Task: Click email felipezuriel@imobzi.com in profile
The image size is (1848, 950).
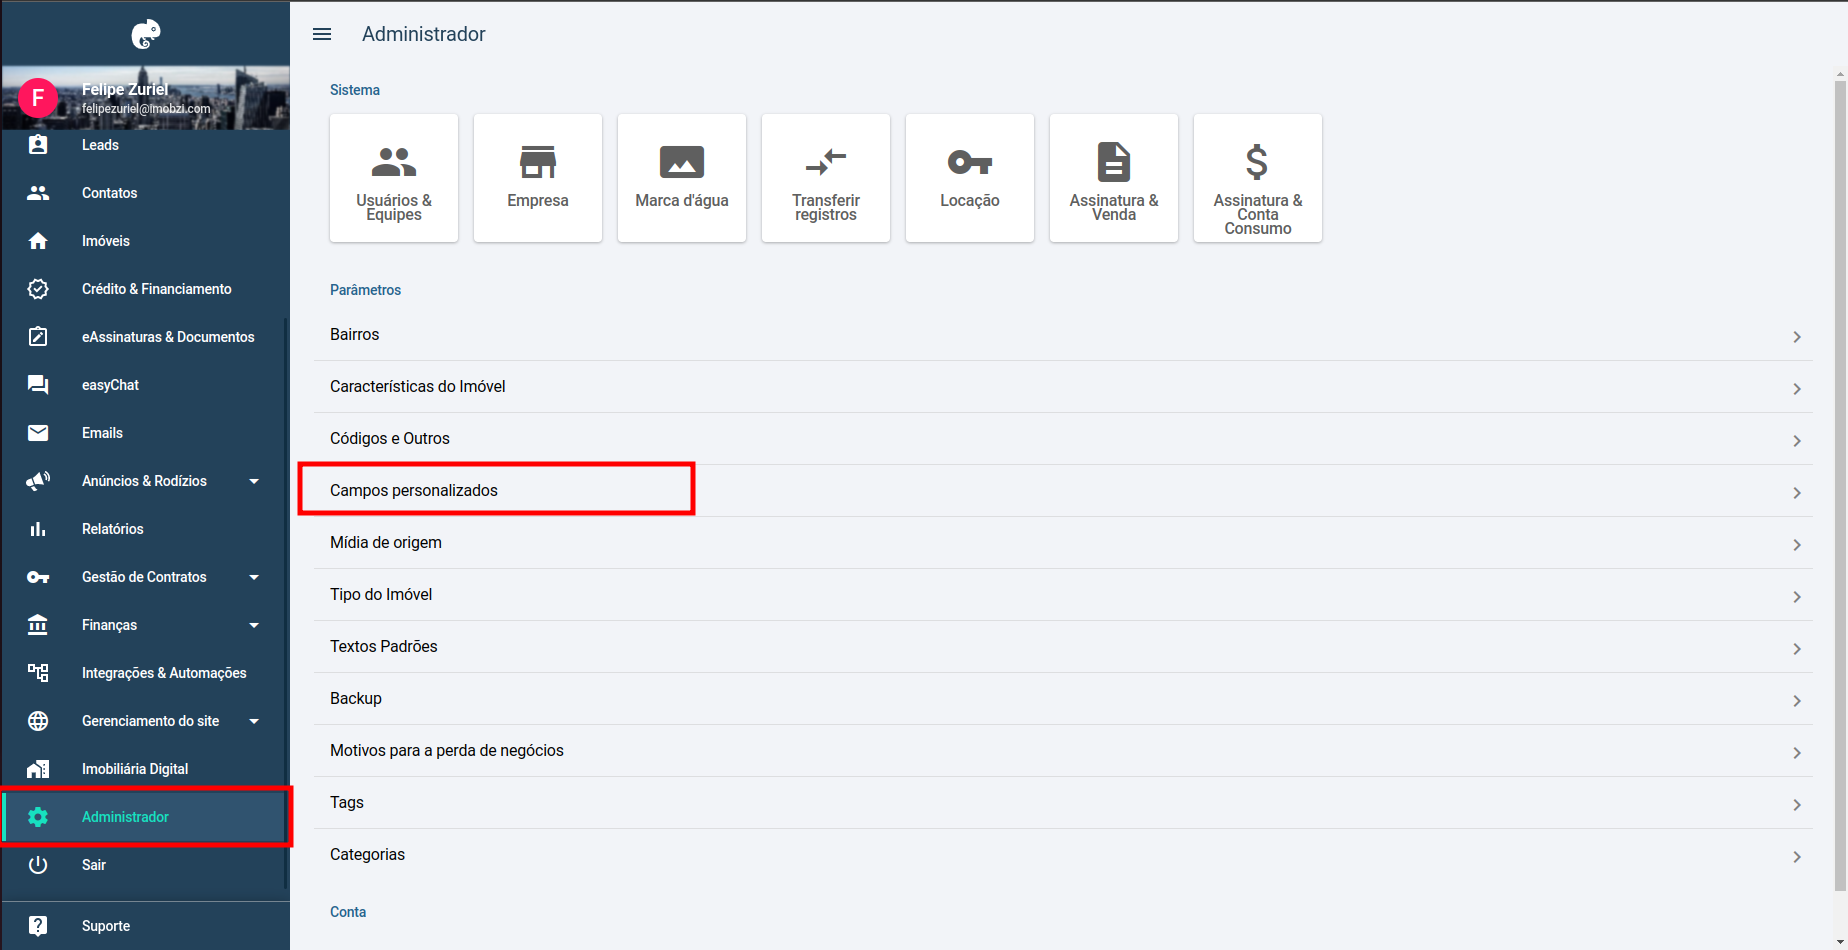Action: (146, 109)
